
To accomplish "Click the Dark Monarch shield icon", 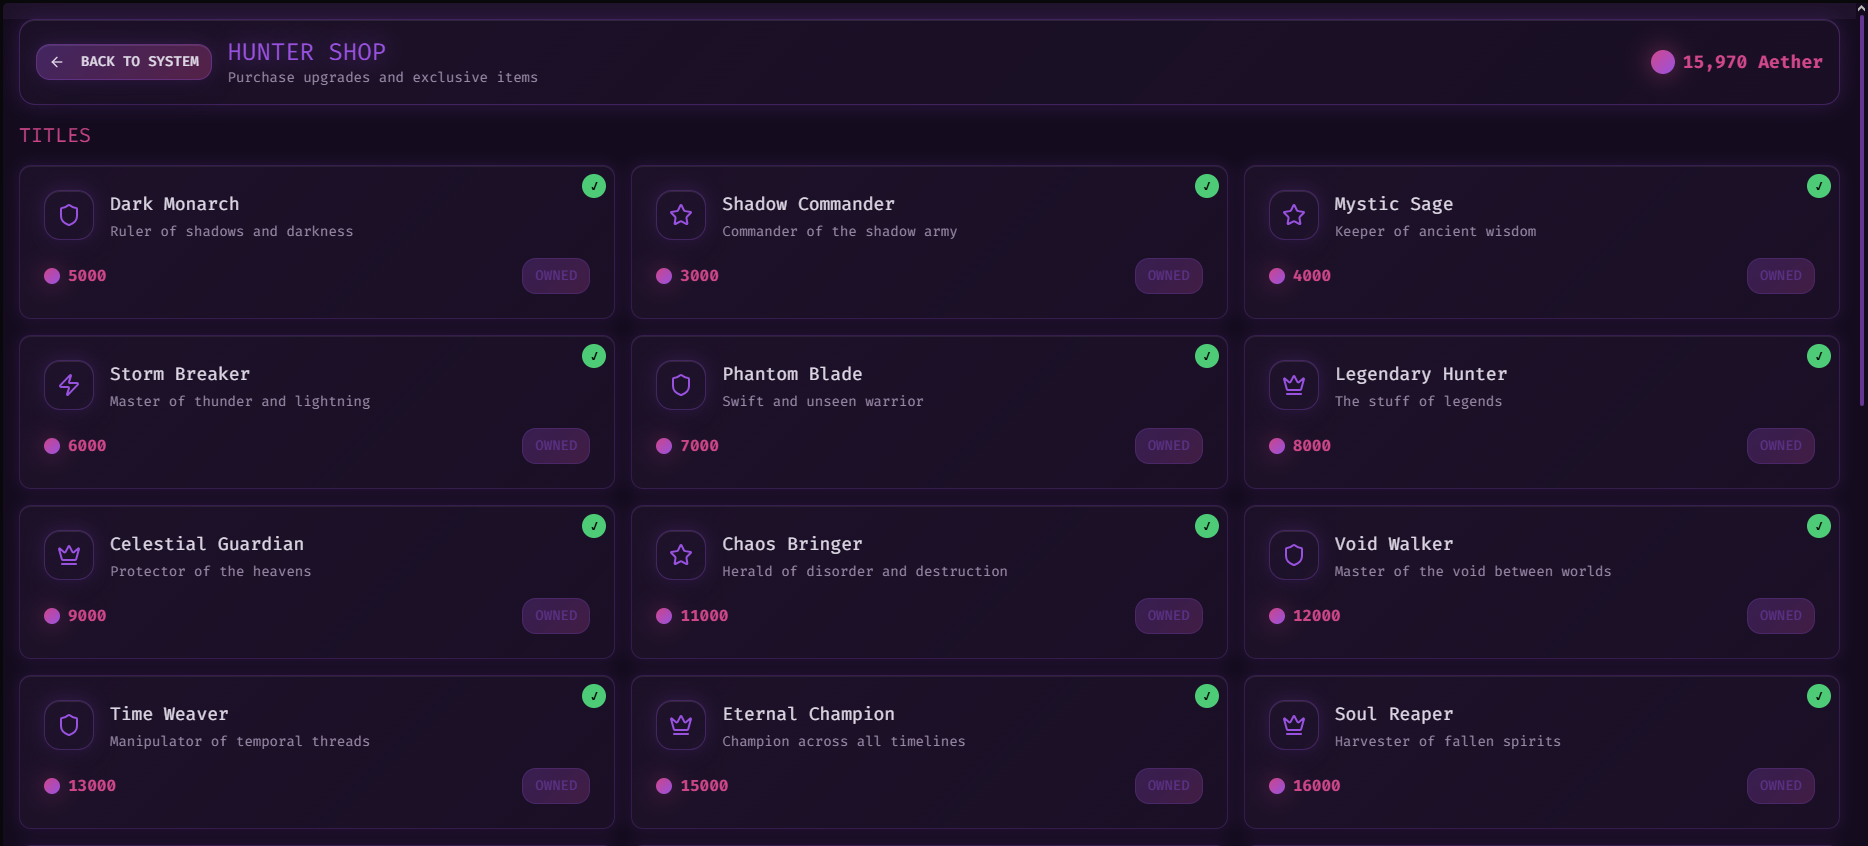I will (x=69, y=215).
